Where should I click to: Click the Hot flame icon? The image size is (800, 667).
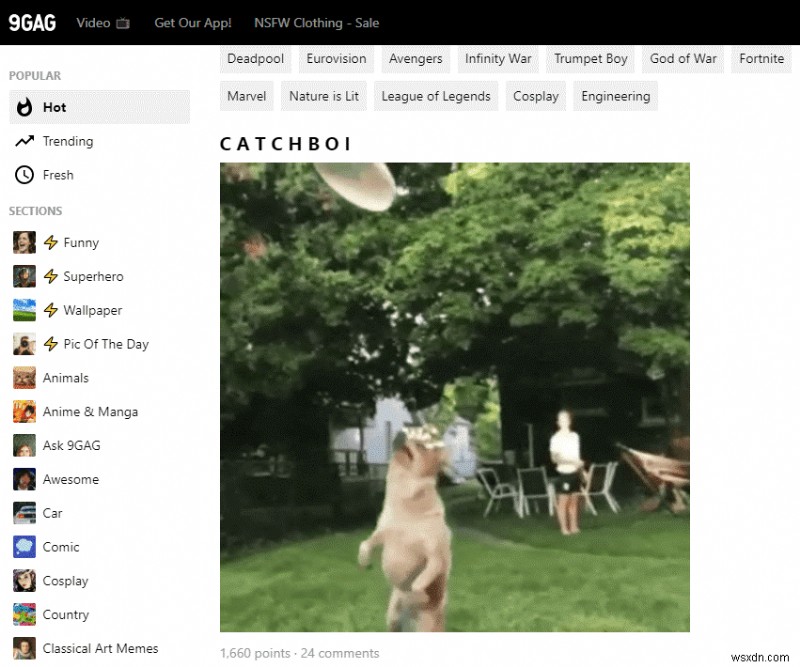pyautogui.click(x=24, y=107)
